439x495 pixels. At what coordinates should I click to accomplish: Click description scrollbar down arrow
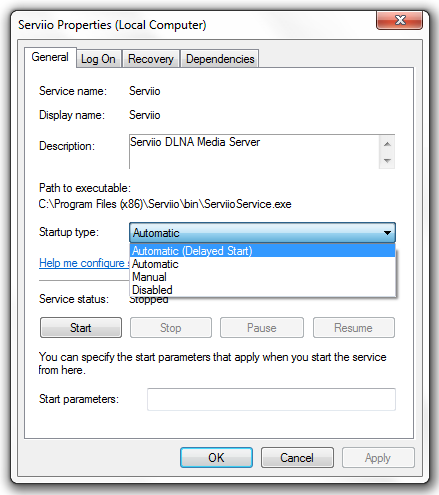click(x=387, y=161)
